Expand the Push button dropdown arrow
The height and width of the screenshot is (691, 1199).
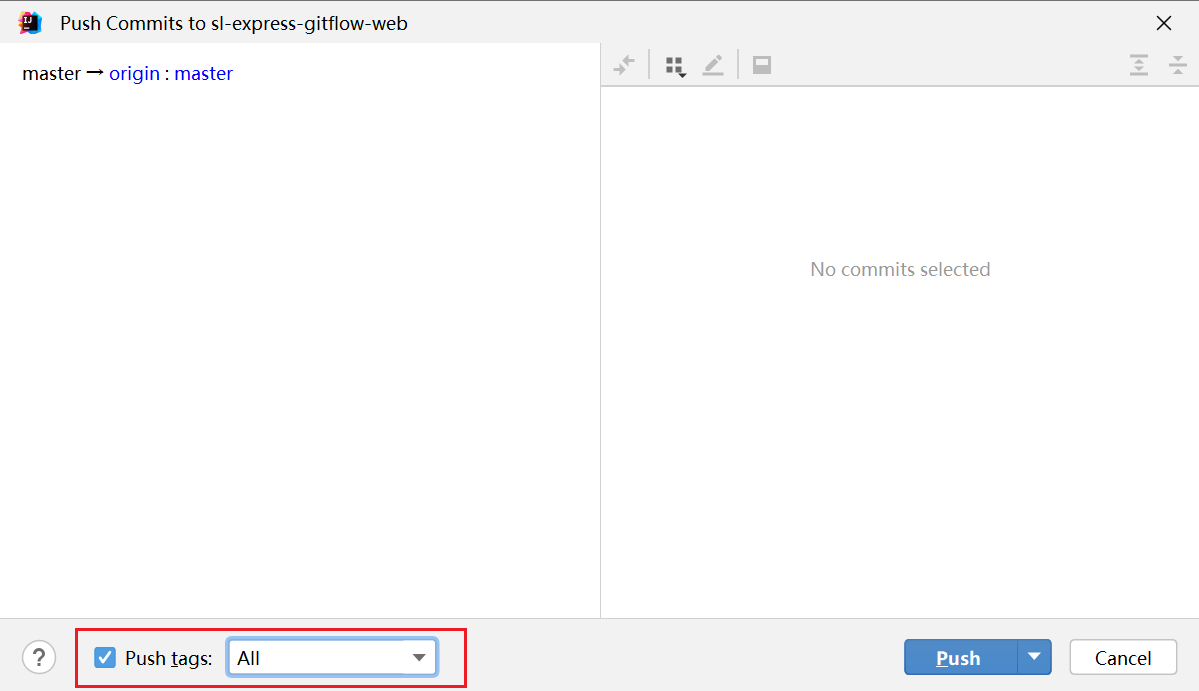(x=1035, y=657)
